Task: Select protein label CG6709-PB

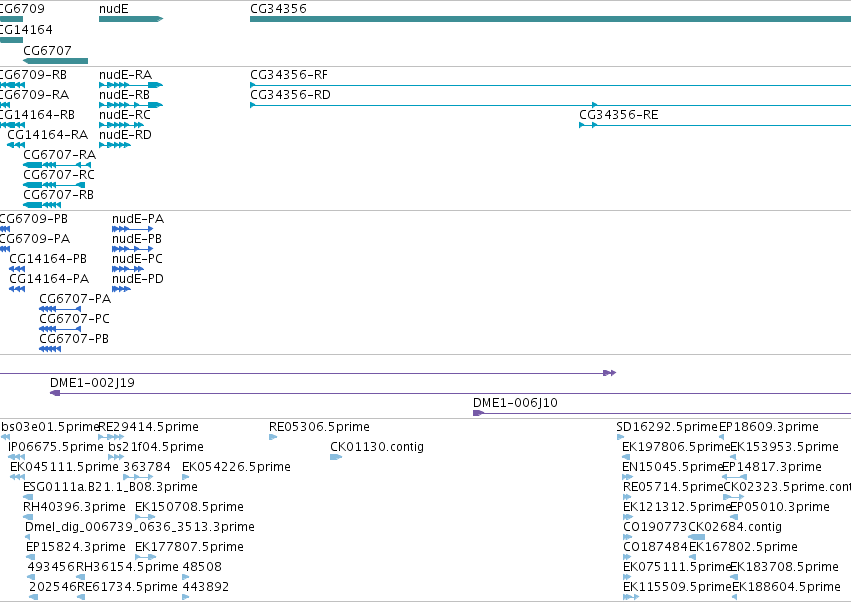Action: tap(33, 219)
